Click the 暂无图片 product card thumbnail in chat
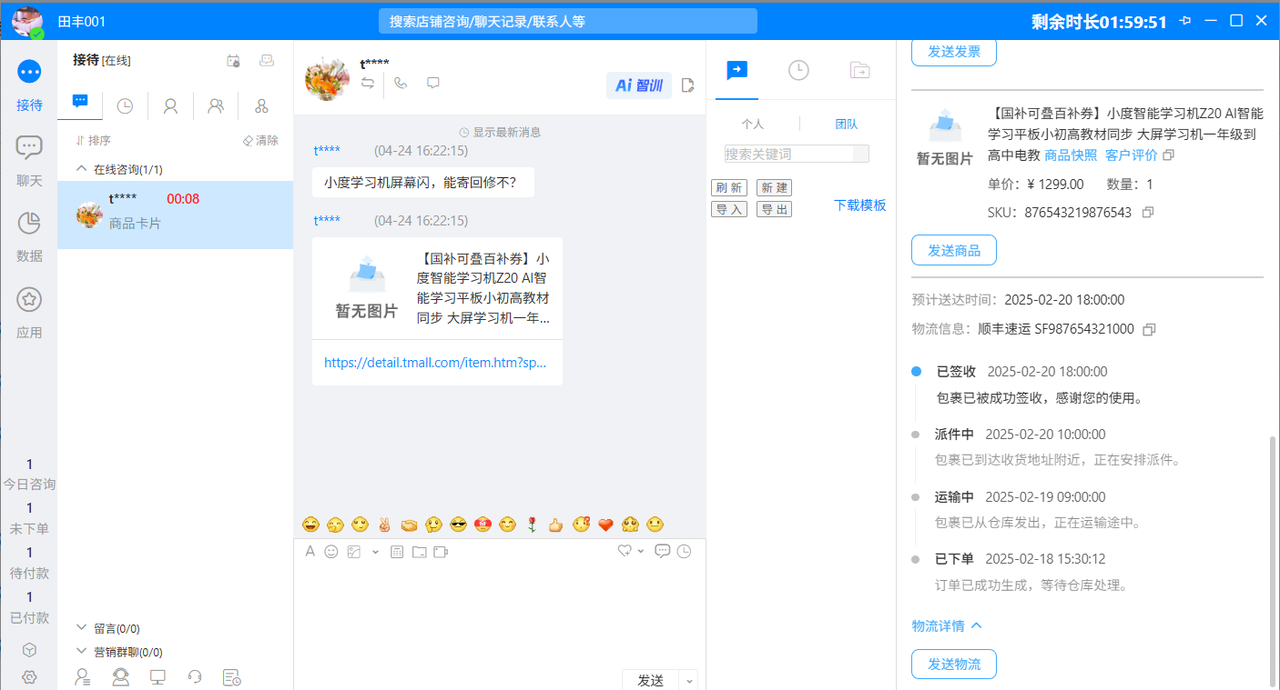This screenshot has height=690, width=1280. 366,287
